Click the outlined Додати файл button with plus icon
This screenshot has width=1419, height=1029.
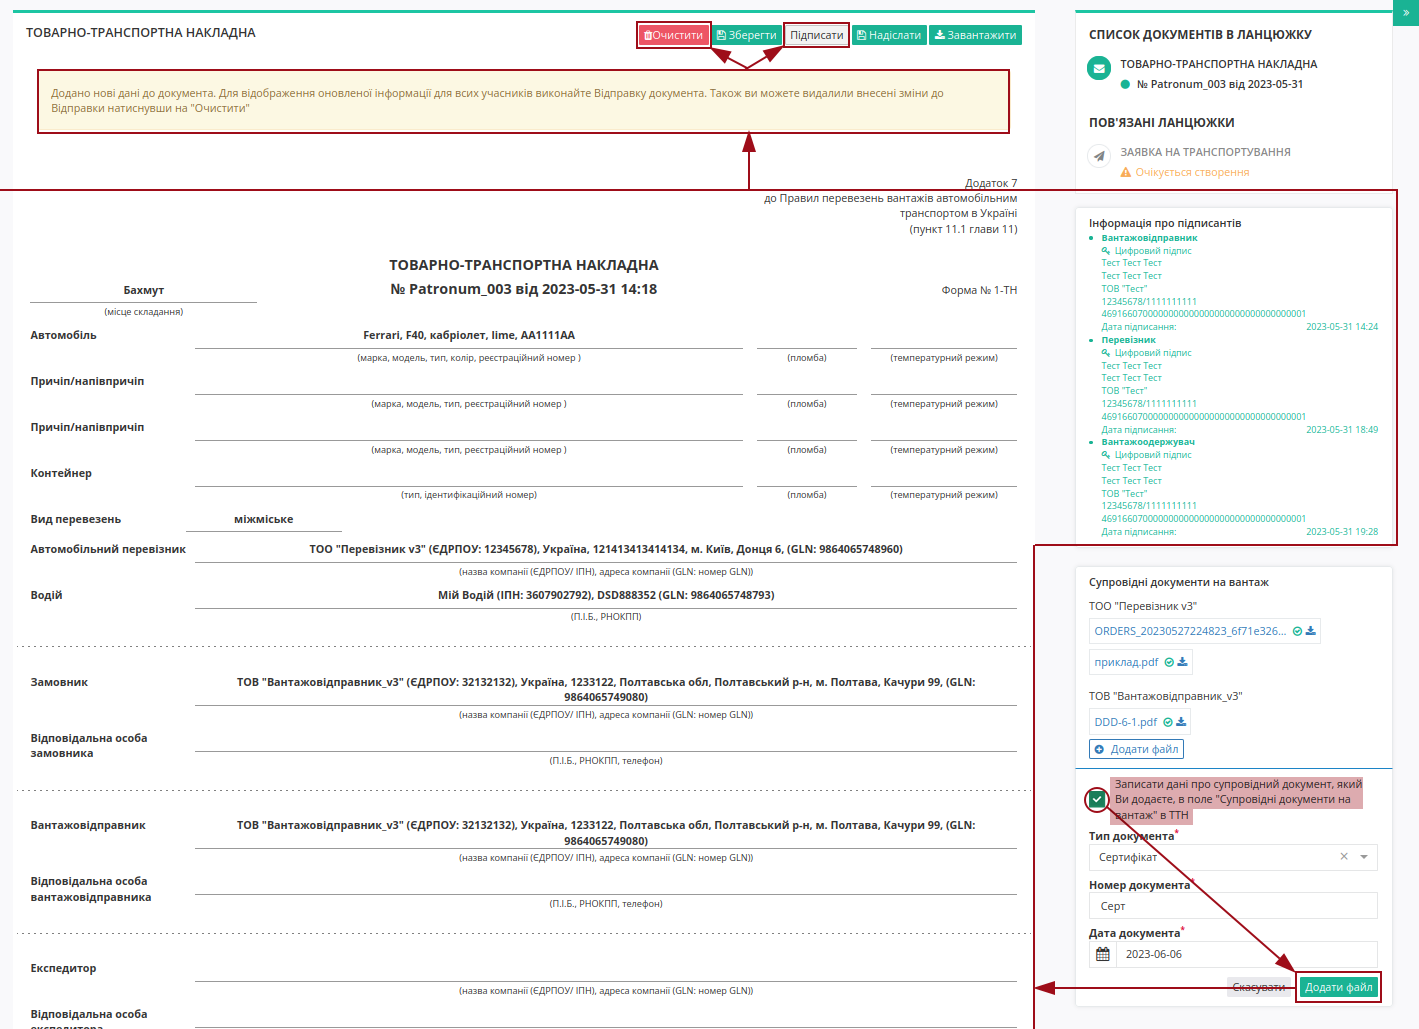[1136, 749]
